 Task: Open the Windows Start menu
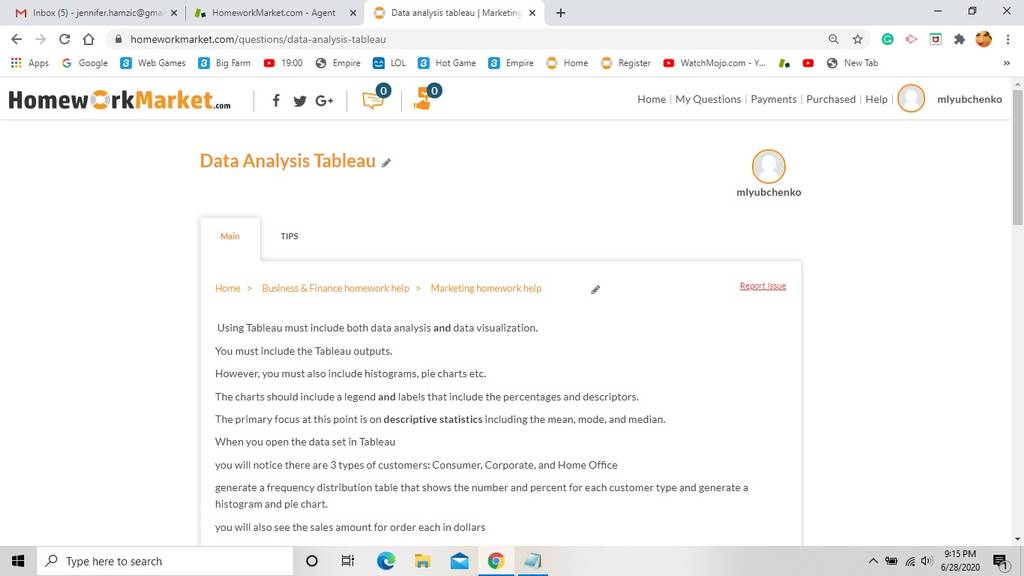[18, 561]
